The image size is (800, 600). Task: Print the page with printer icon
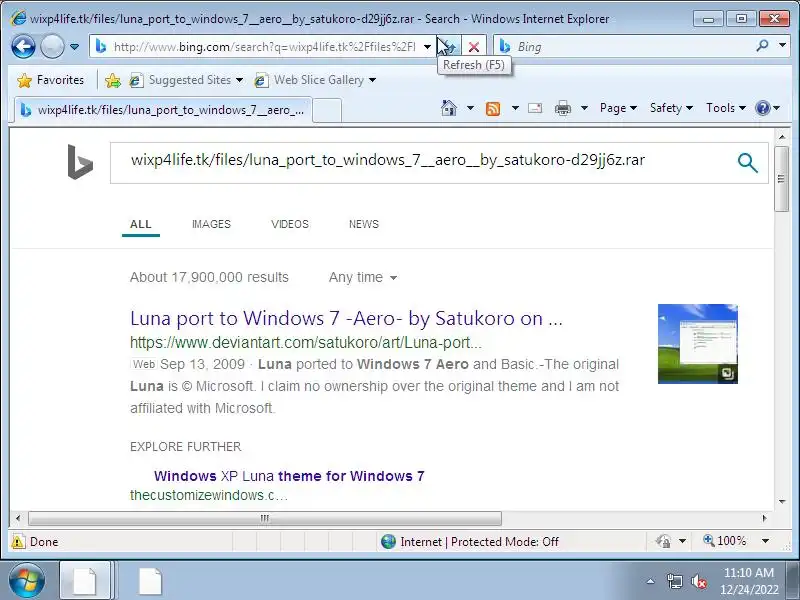coord(563,108)
